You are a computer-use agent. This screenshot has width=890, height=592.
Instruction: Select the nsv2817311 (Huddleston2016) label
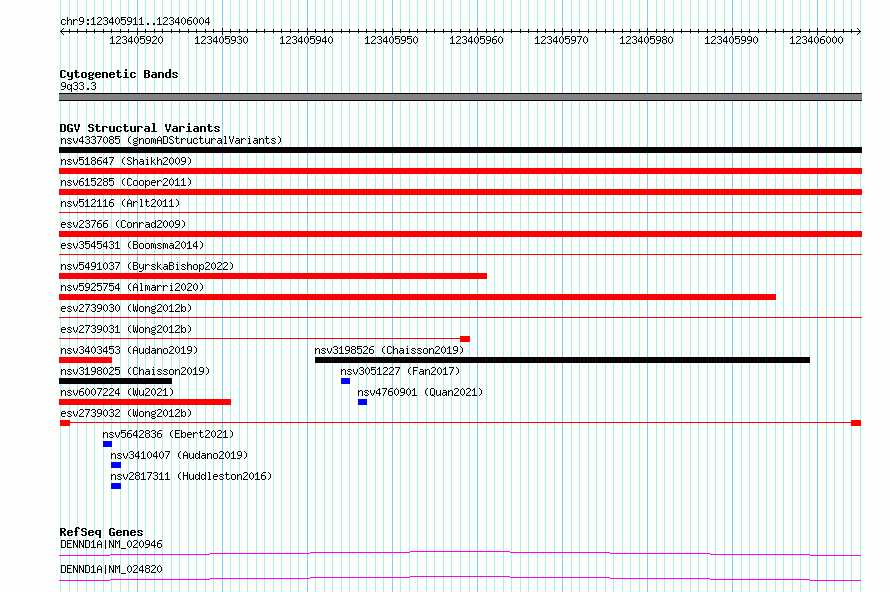pyautogui.click(x=191, y=476)
